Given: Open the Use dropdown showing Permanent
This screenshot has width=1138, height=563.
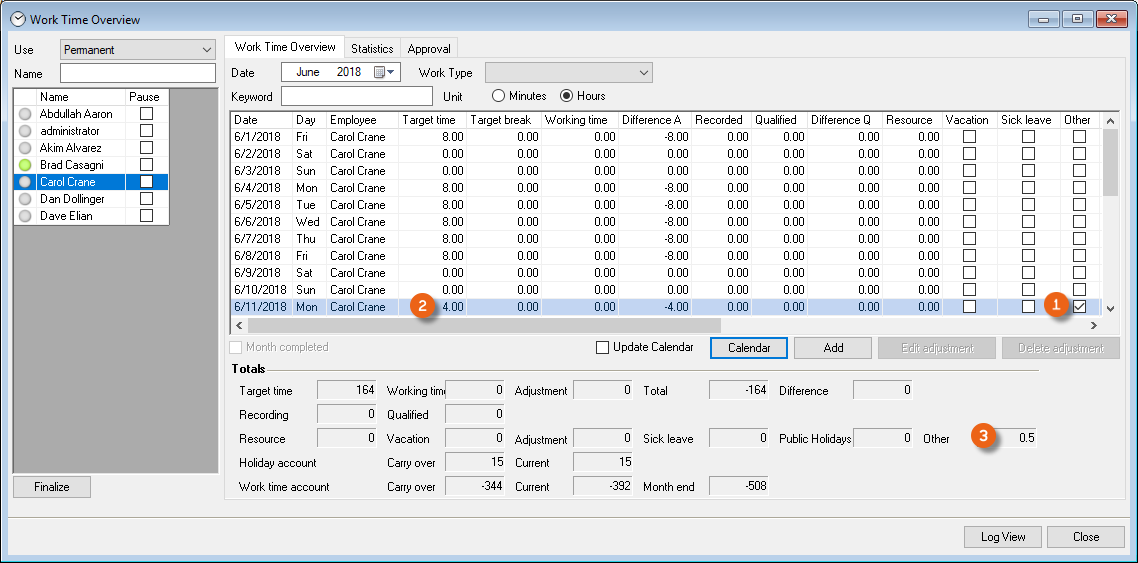Looking at the screenshot, I should point(138,50).
